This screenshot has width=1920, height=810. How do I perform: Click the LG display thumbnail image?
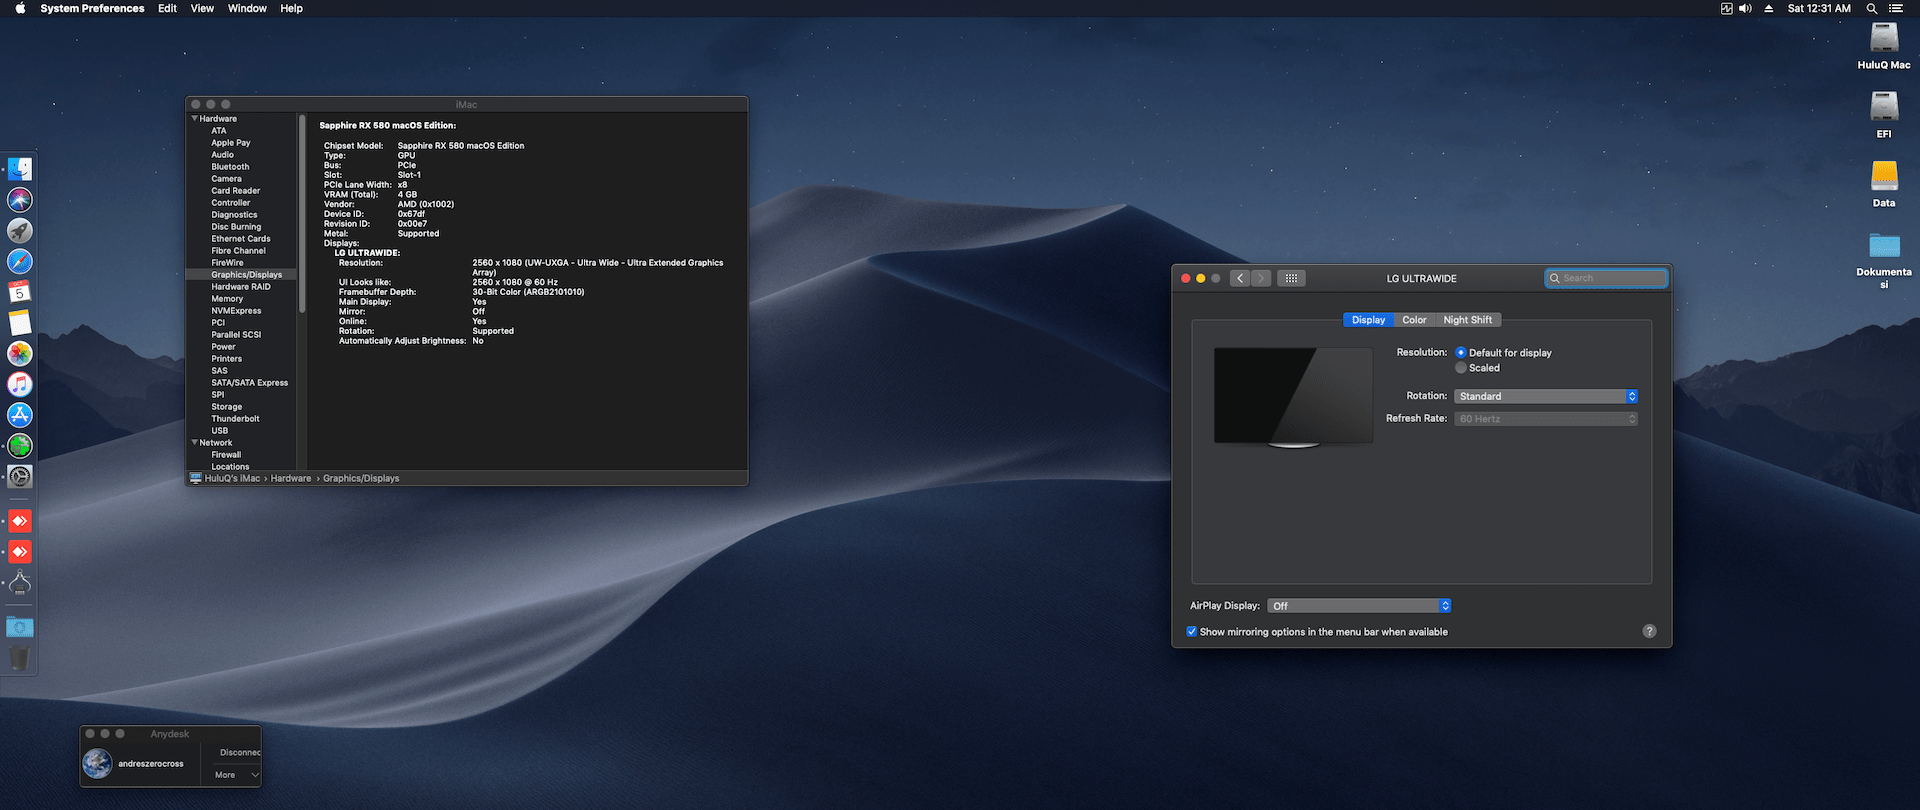tap(1294, 397)
